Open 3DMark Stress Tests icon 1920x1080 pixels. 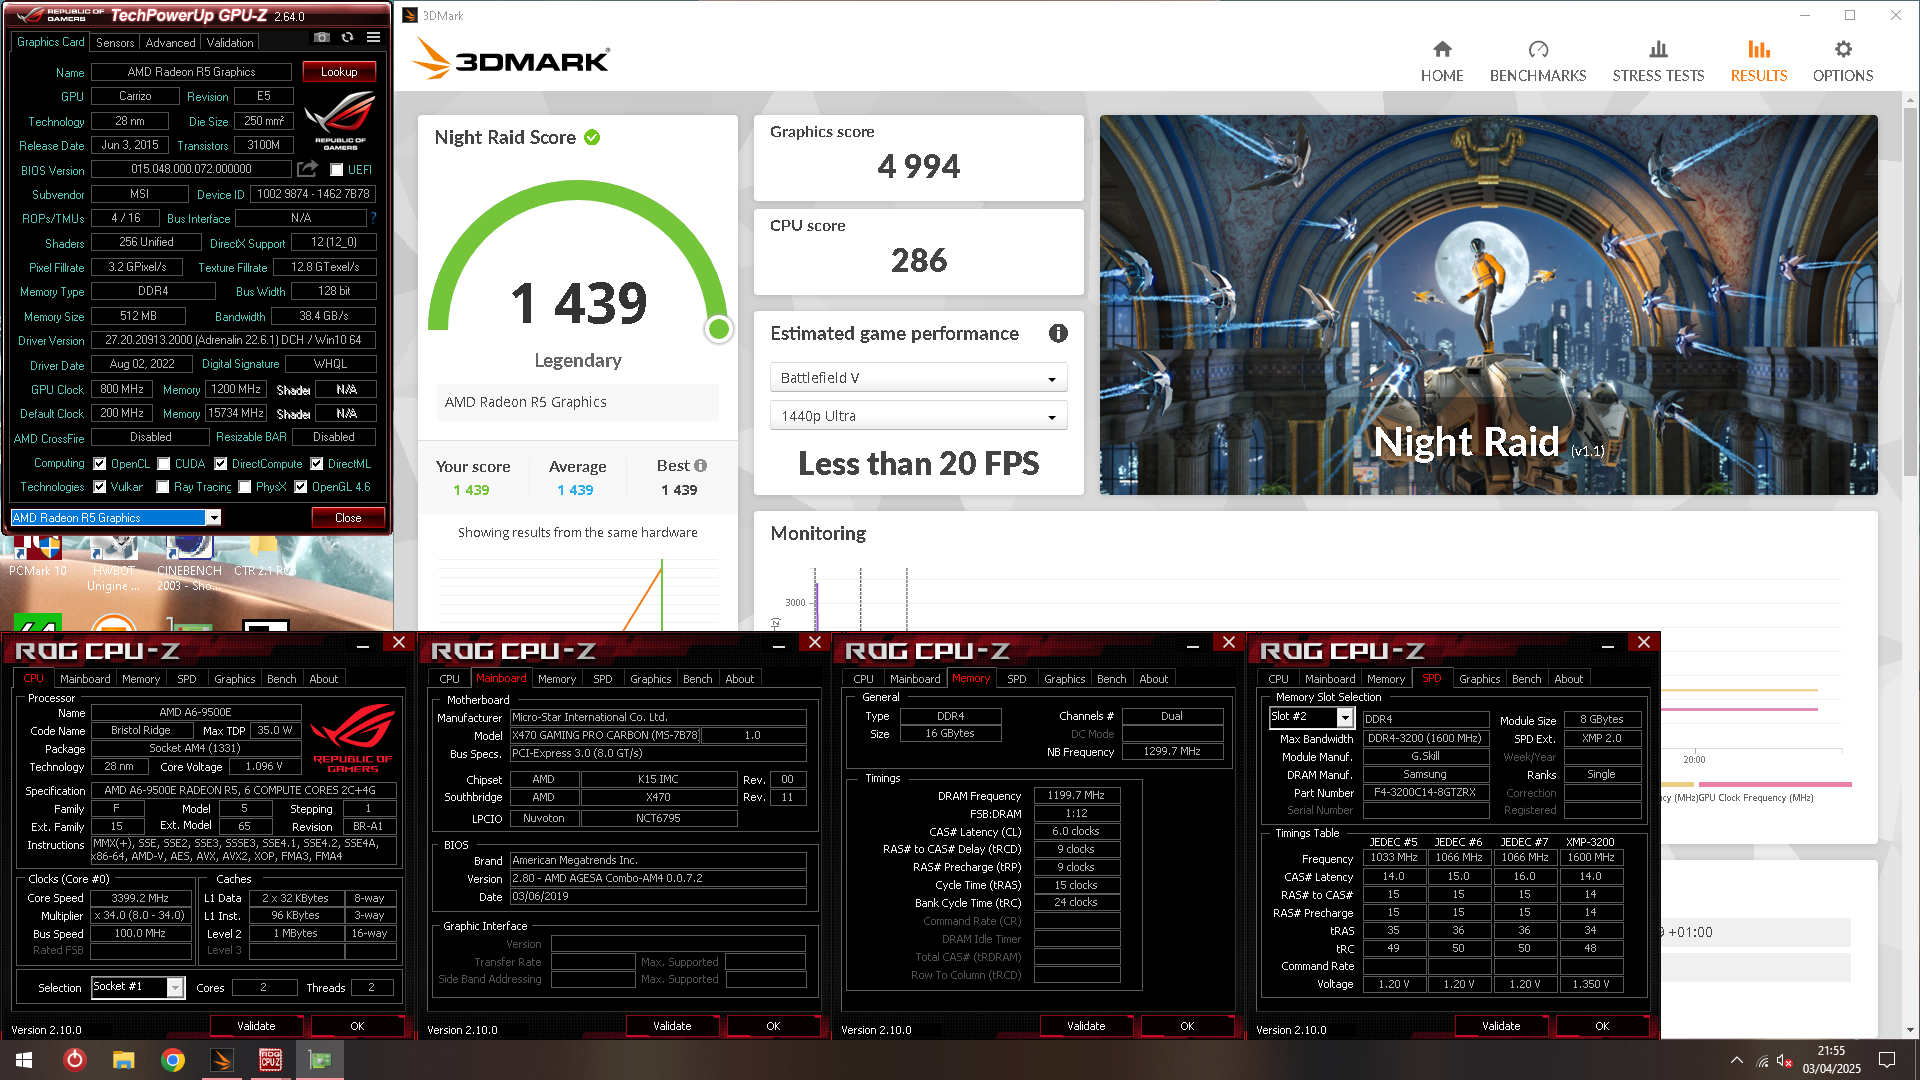point(1658,49)
